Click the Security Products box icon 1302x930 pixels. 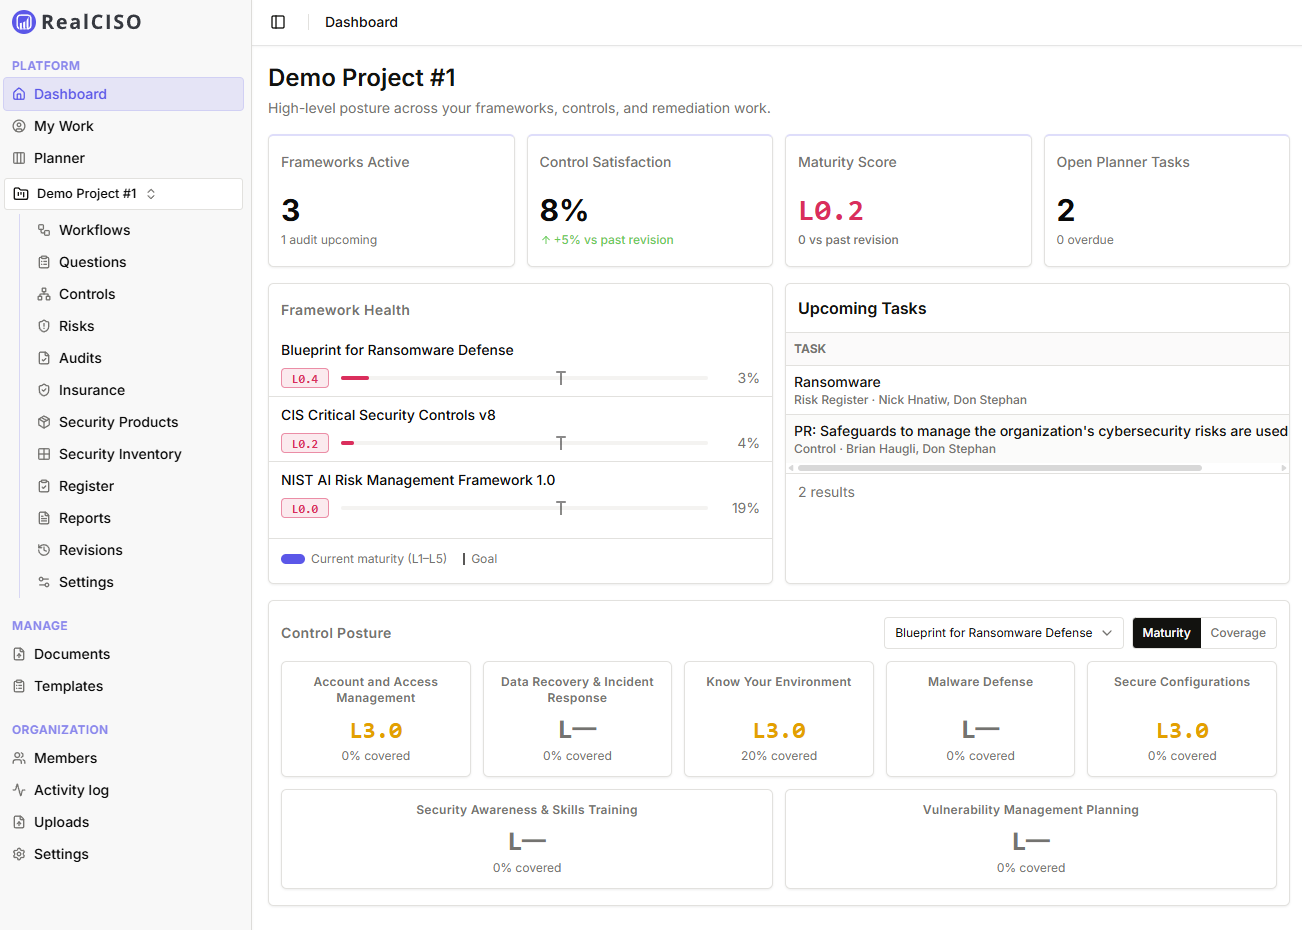44,422
